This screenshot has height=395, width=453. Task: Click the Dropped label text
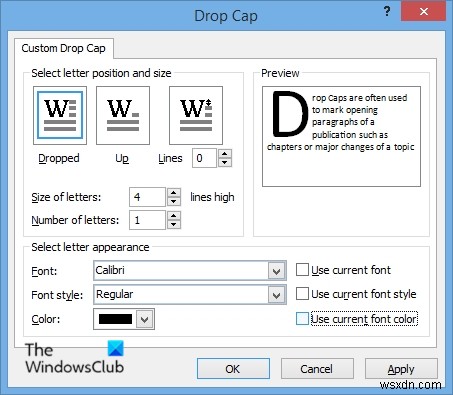point(59,158)
